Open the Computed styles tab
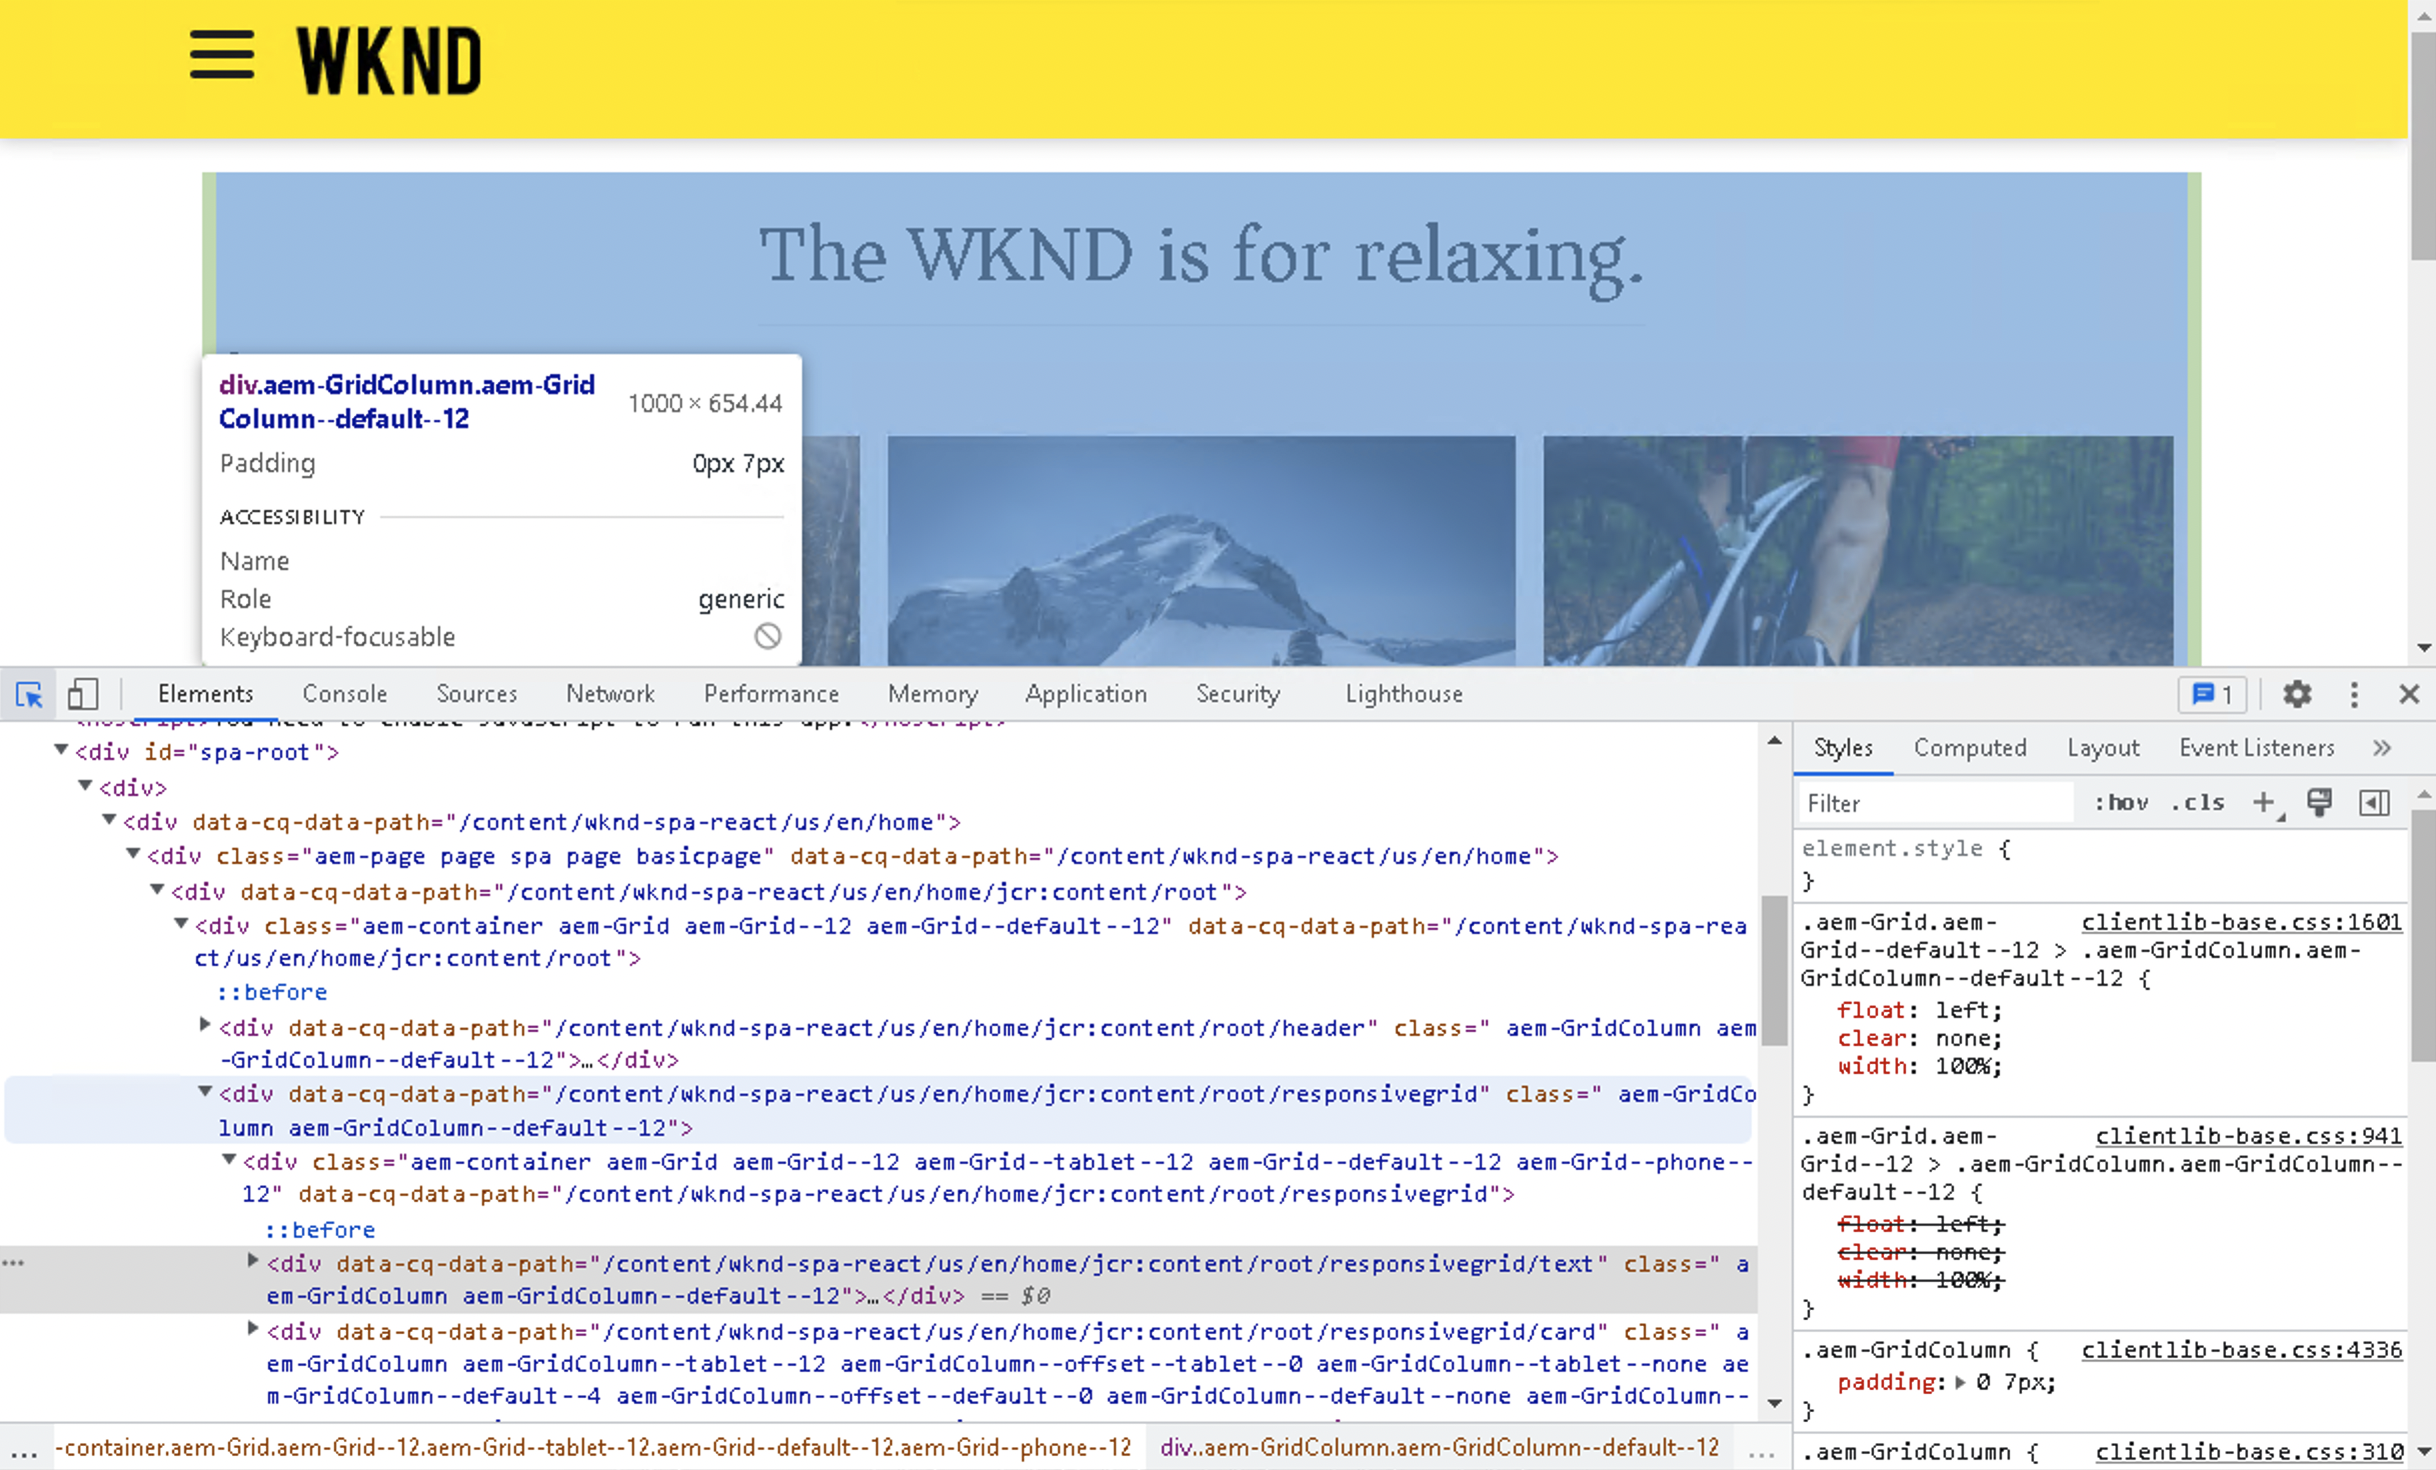Image resolution: width=2436 pixels, height=1470 pixels. tap(1969, 748)
